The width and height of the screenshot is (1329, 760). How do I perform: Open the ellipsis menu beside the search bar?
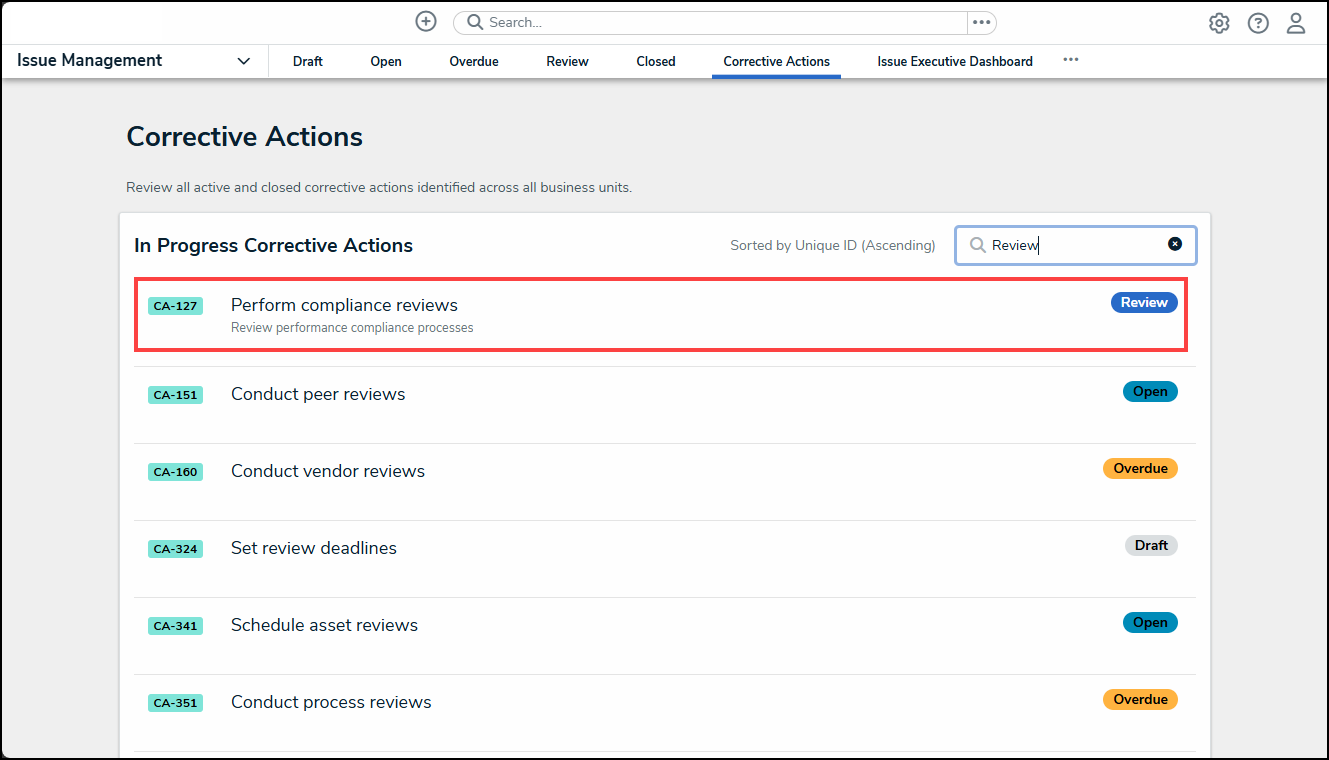[981, 22]
